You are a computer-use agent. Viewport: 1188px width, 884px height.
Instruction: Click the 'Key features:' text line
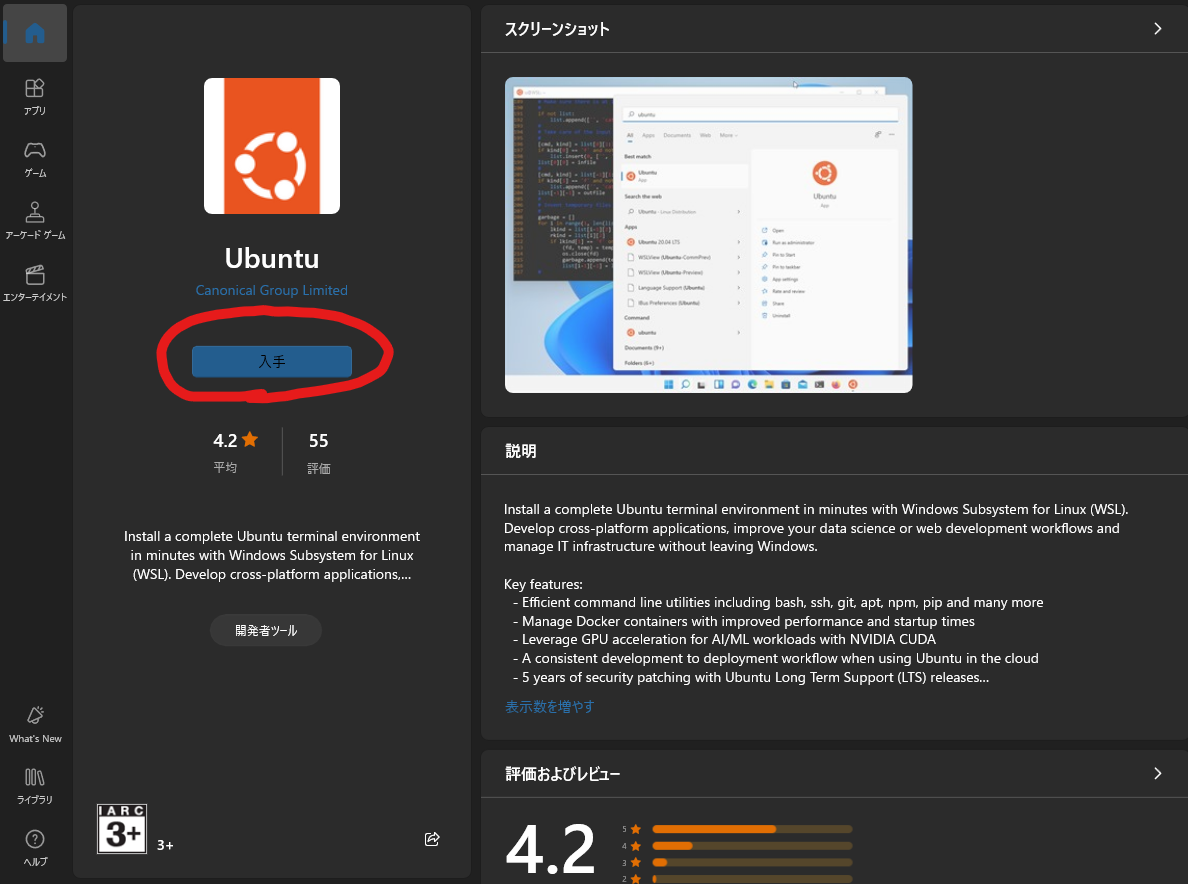tap(543, 584)
